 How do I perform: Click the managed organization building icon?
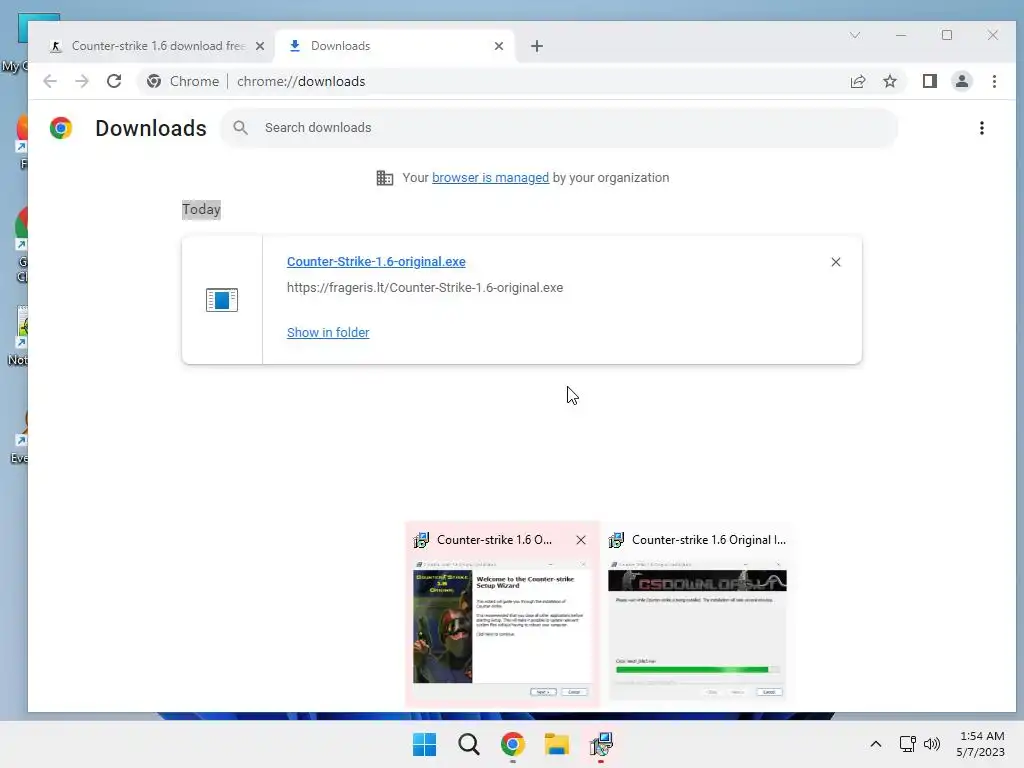[385, 178]
